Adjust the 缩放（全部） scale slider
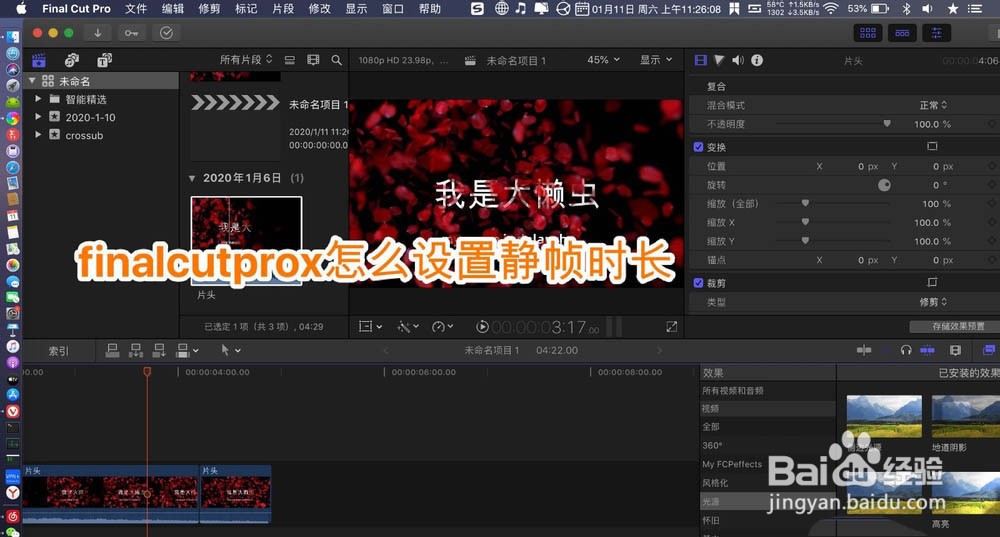This screenshot has height=537, width=1000. 805,203
